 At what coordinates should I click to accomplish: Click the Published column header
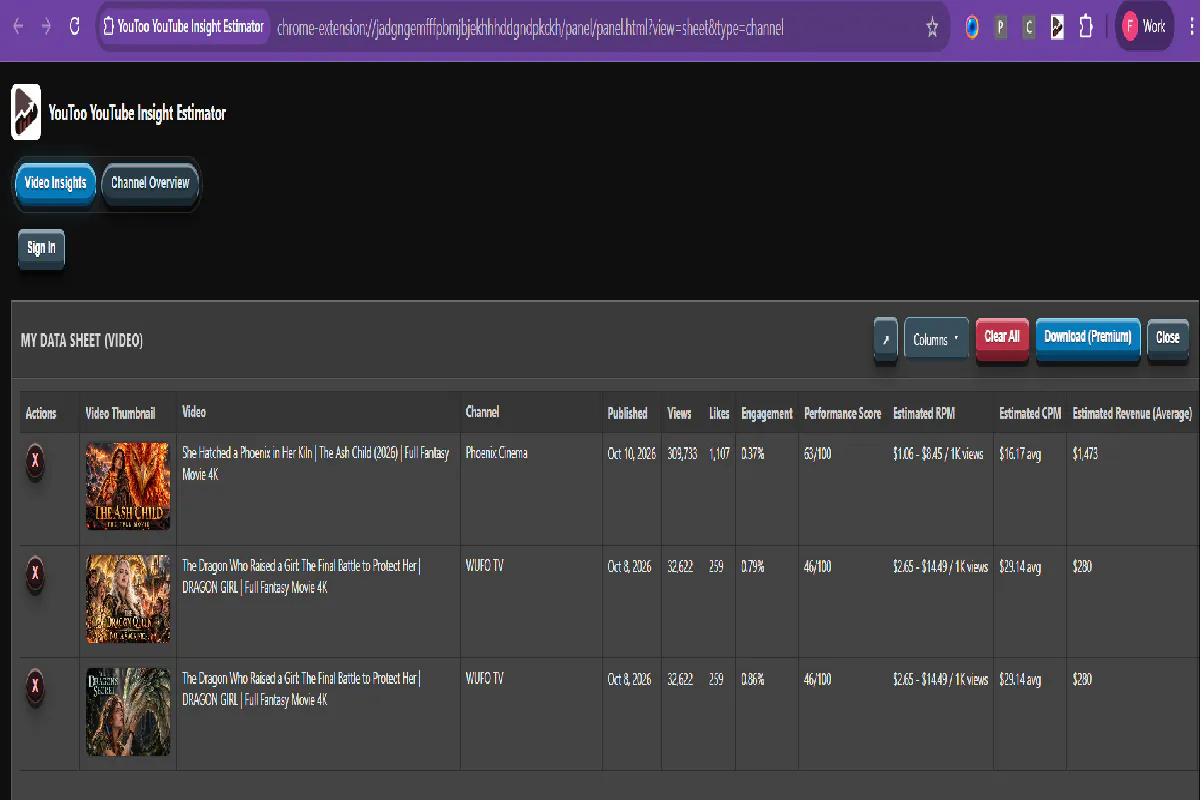(627, 413)
